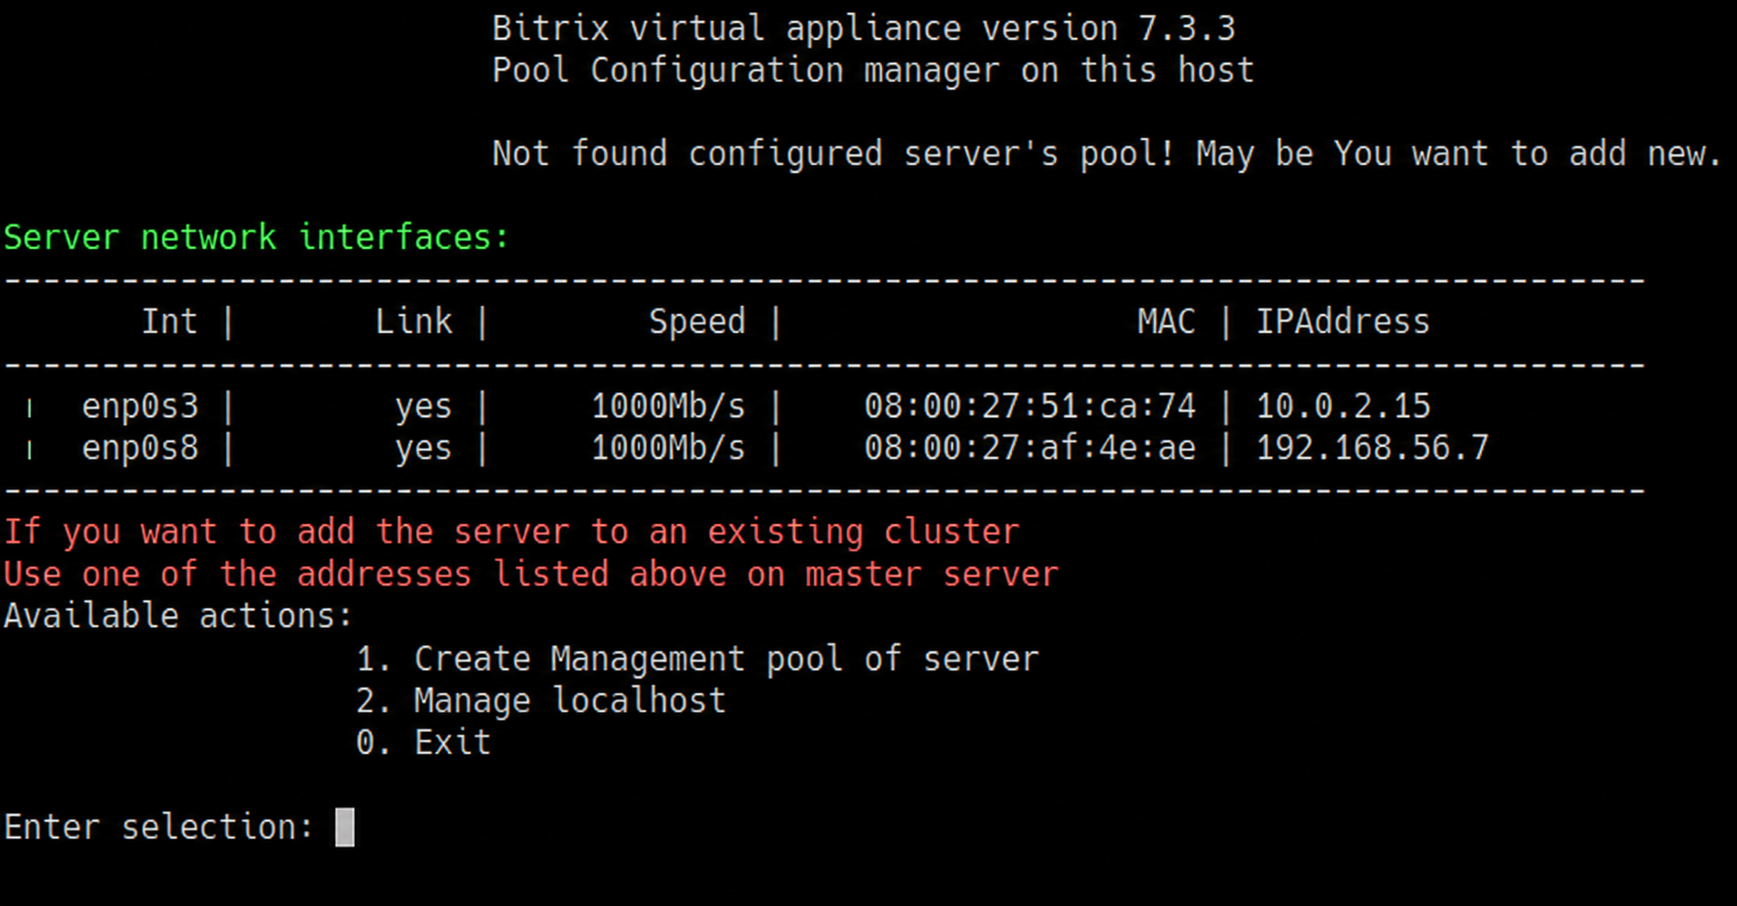This screenshot has height=906, width=1737.
Task: Click the 1000Mb/s speed for enp0s8
Action: point(668,448)
